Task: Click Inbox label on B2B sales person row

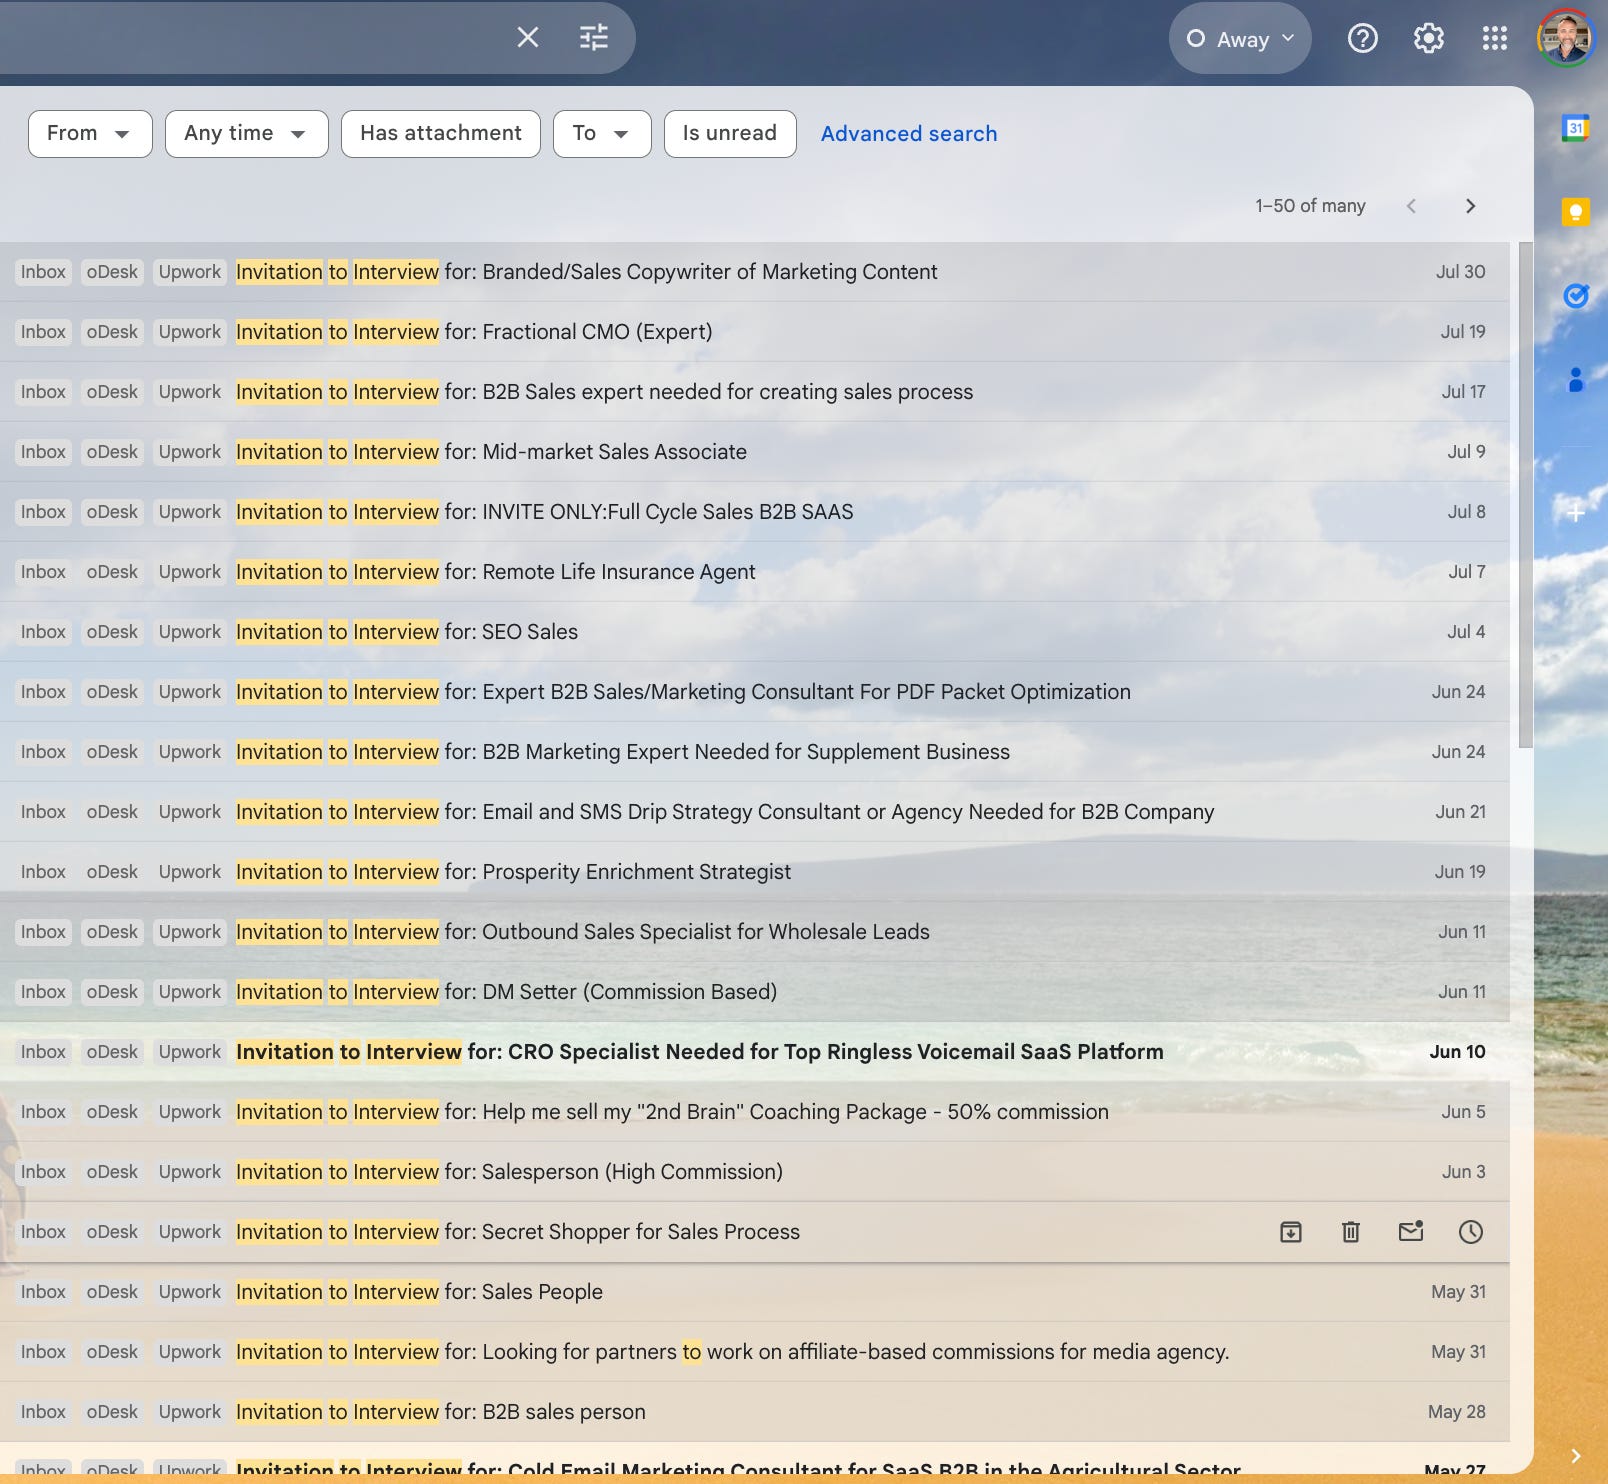Action: click(x=43, y=1412)
